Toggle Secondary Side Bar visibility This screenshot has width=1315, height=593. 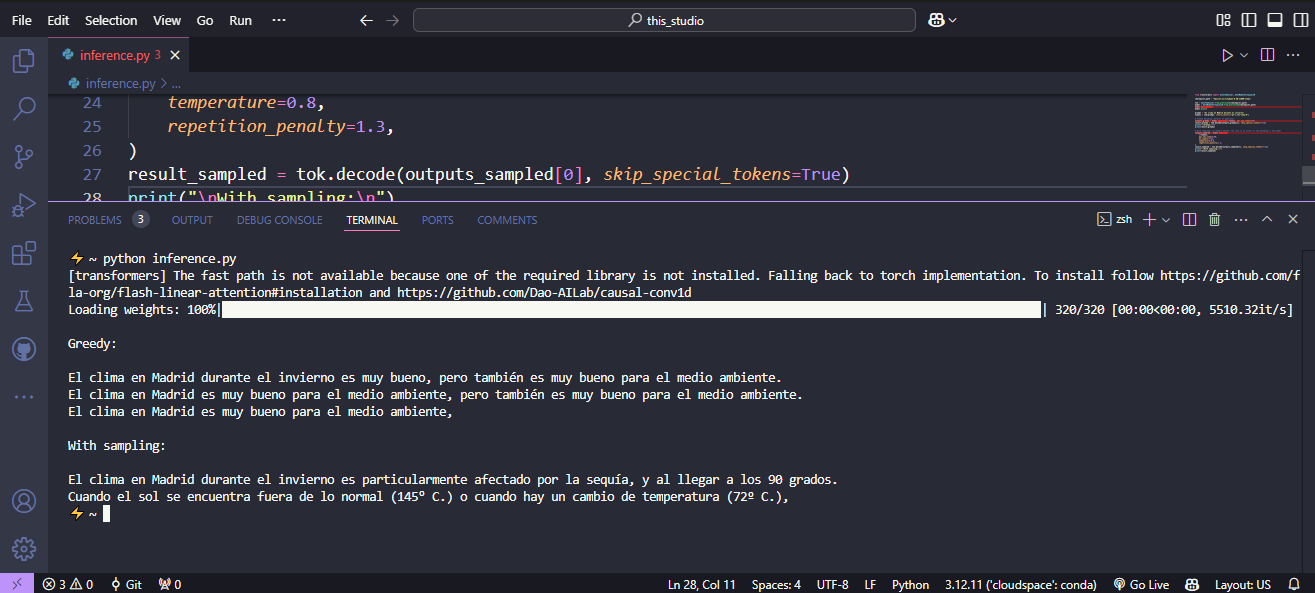1301,20
